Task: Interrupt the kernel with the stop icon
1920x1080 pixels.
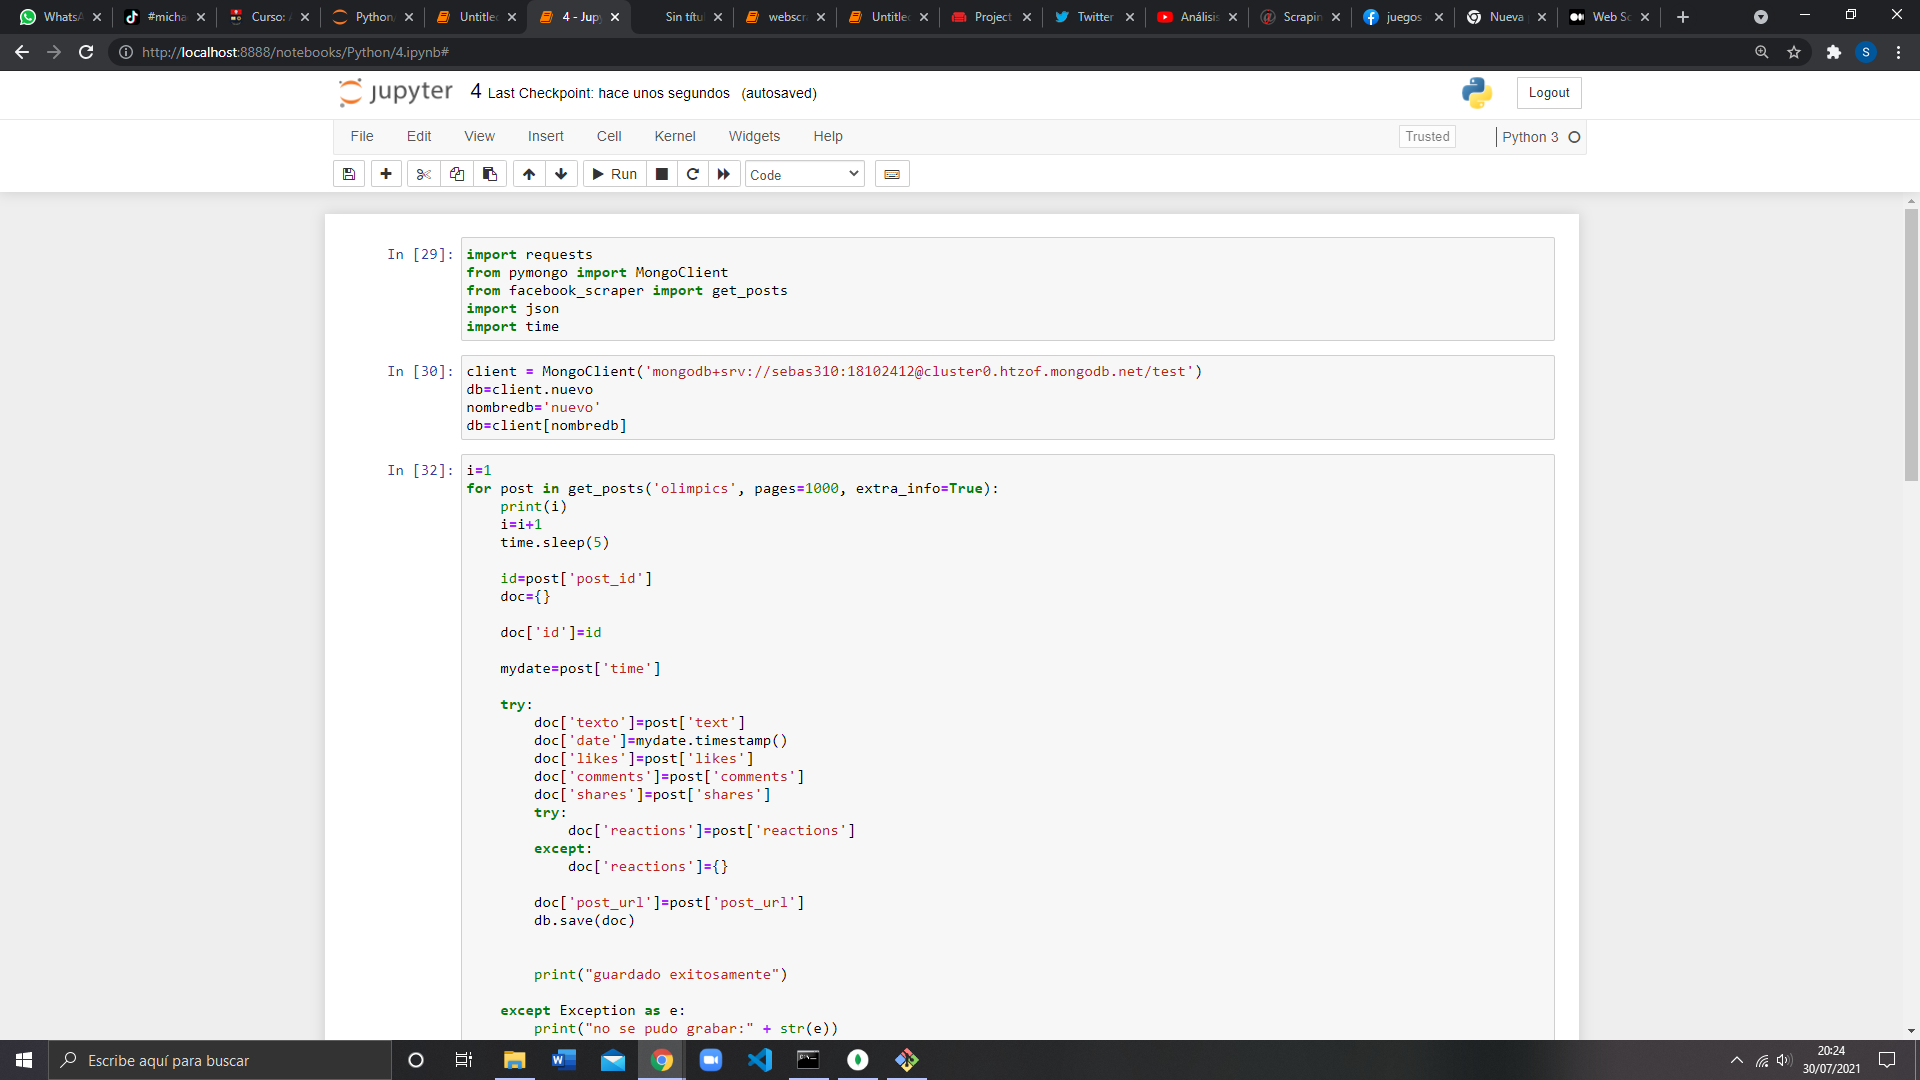Action: (661, 173)
